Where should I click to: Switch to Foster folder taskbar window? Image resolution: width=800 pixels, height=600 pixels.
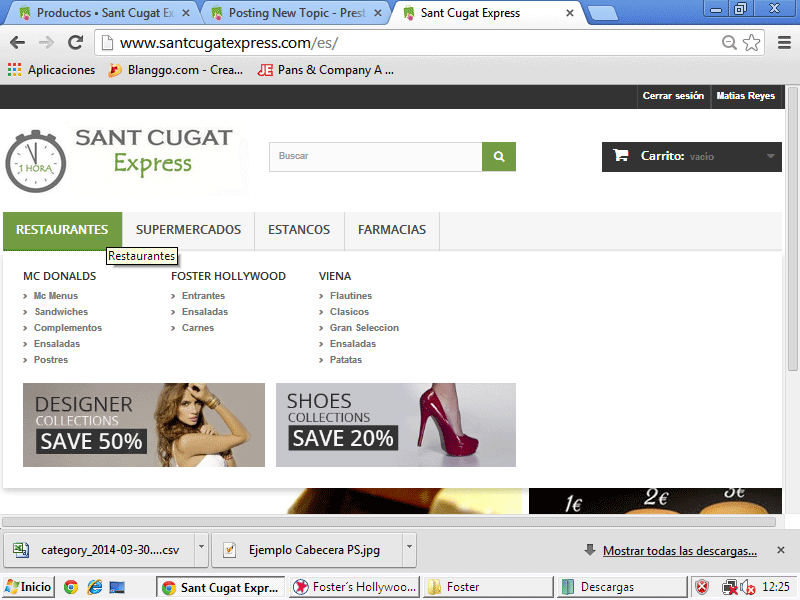[489, 587]
